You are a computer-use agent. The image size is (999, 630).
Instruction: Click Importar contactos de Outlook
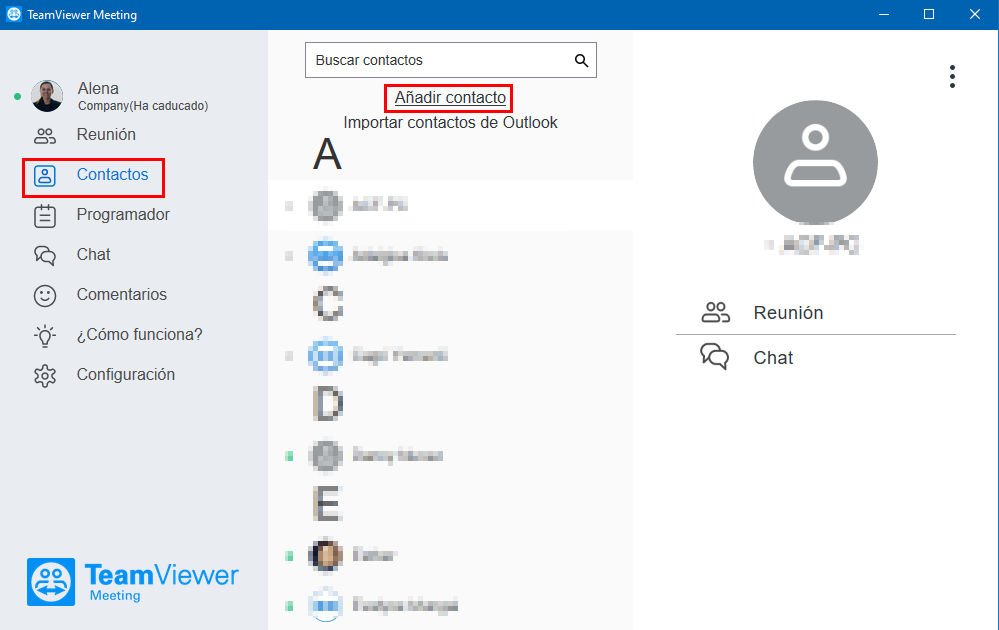click(x=450, y=122)
